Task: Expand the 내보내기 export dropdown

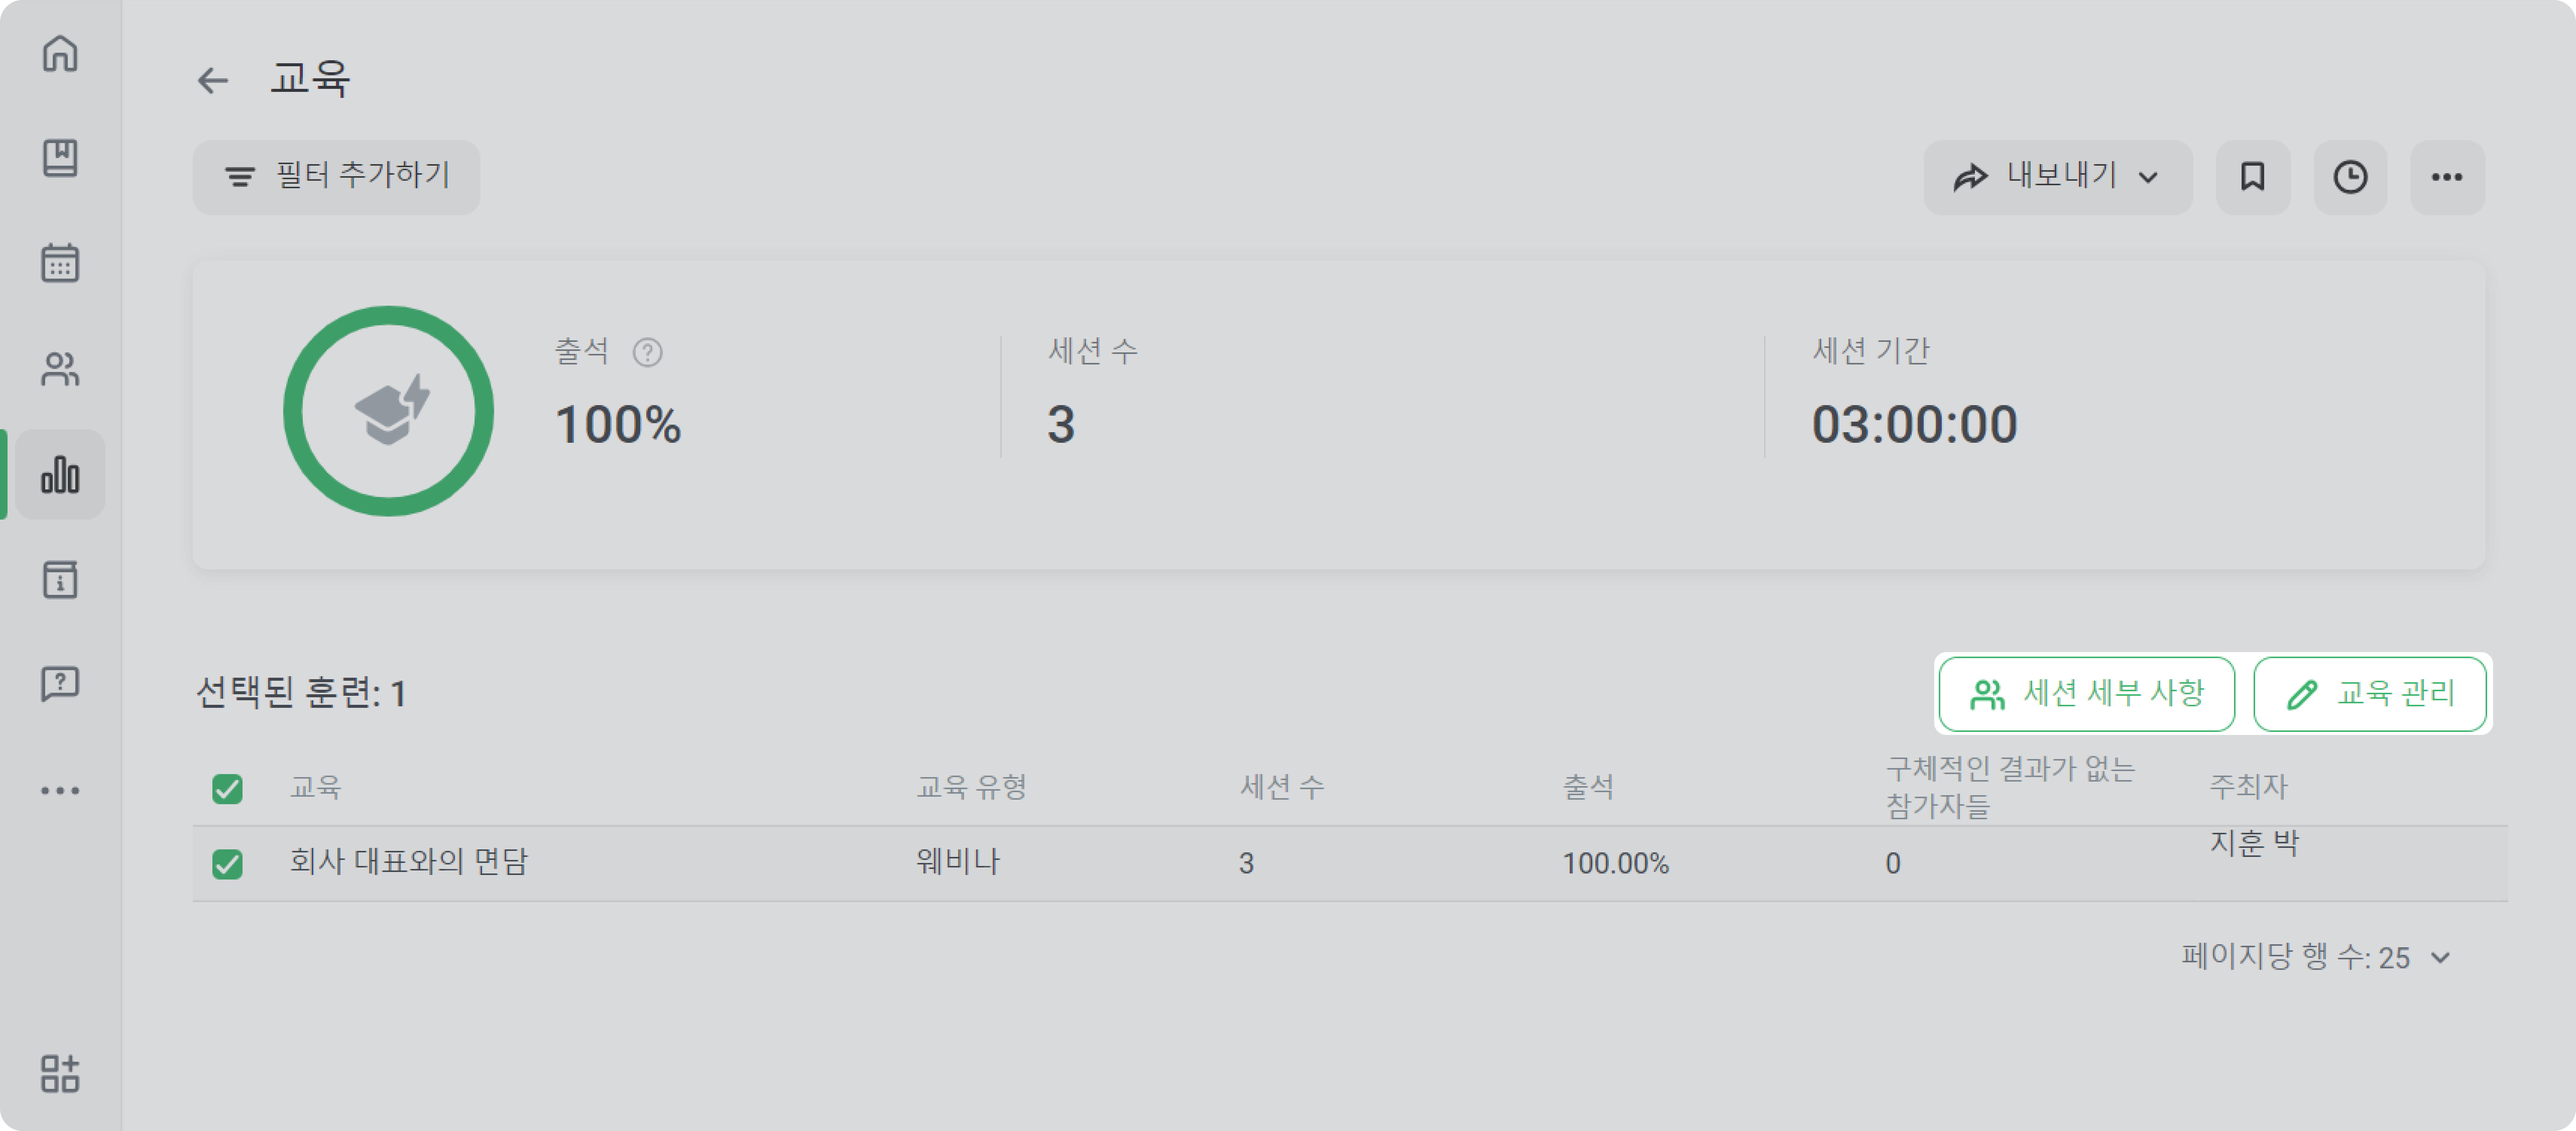Action: [2057, 177]
